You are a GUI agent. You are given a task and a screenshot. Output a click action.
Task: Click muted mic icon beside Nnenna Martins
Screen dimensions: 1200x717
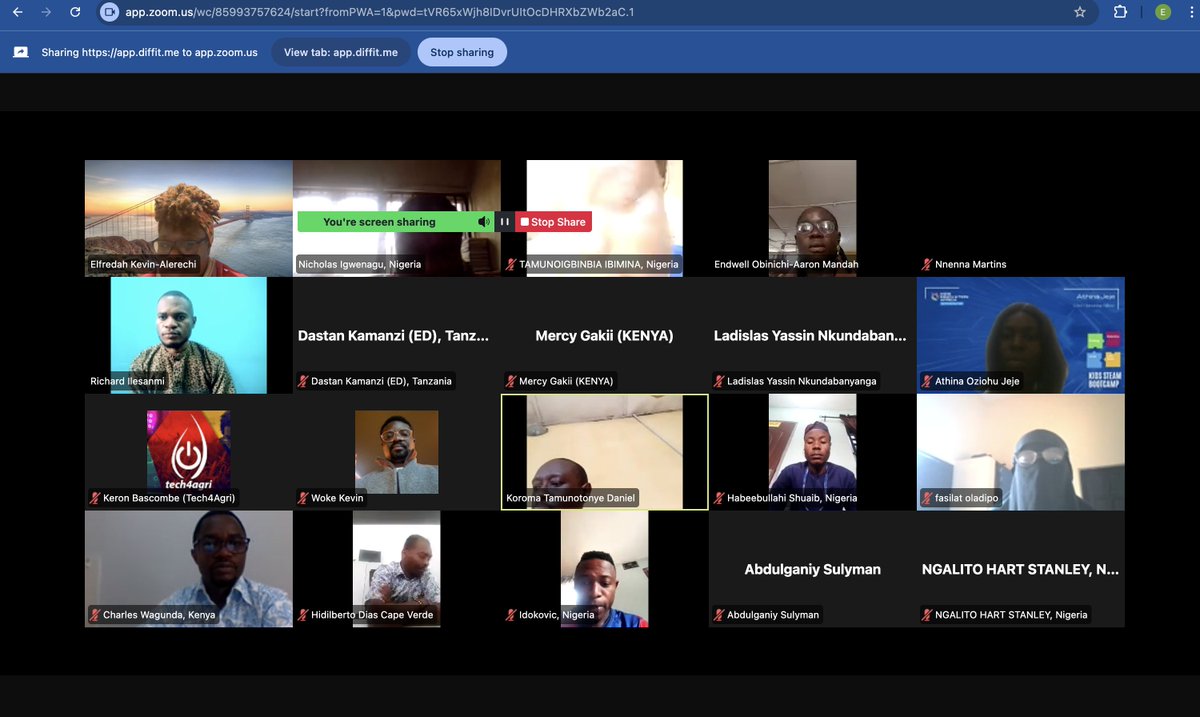pos(927,264)
